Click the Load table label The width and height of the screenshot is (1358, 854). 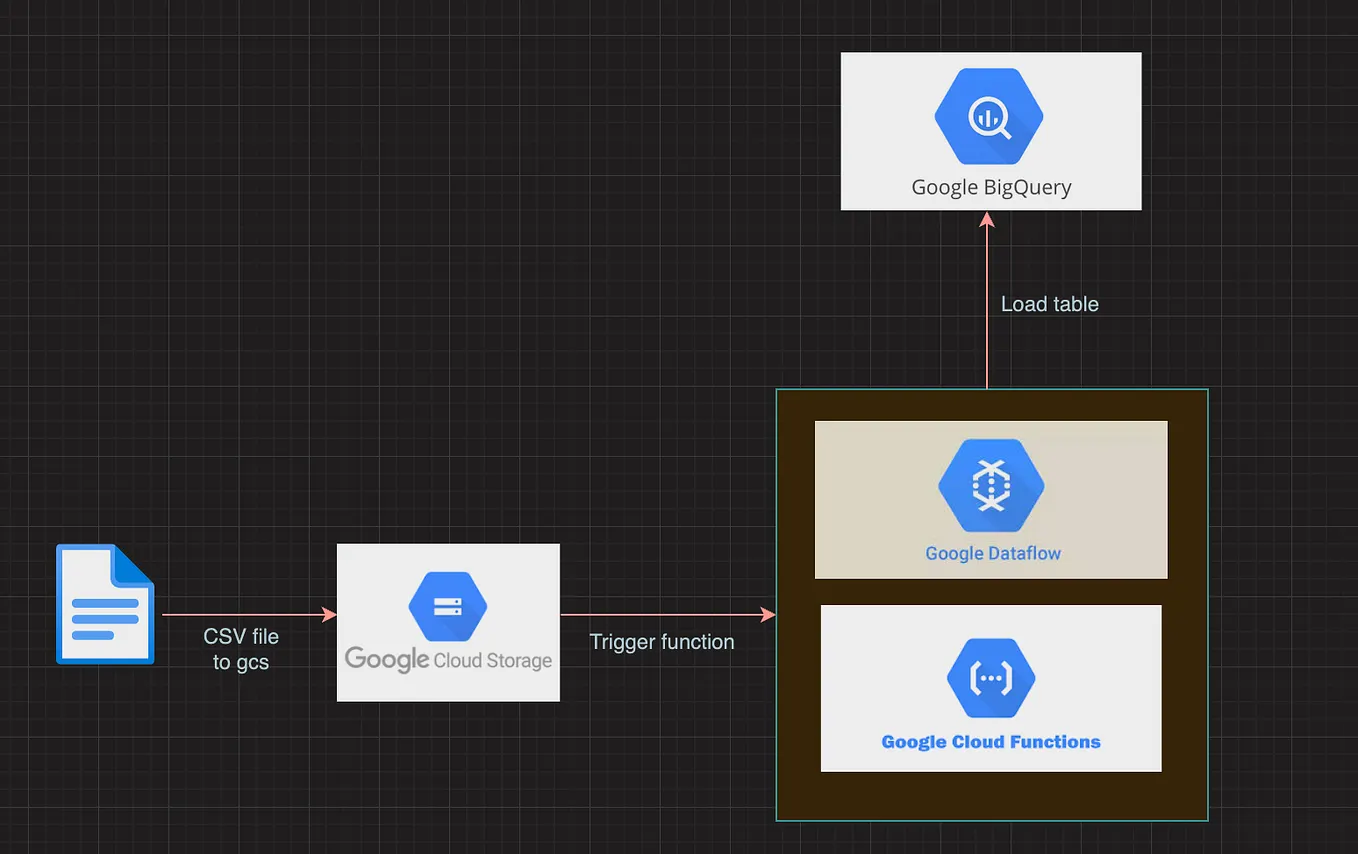tap(1049, 304)
